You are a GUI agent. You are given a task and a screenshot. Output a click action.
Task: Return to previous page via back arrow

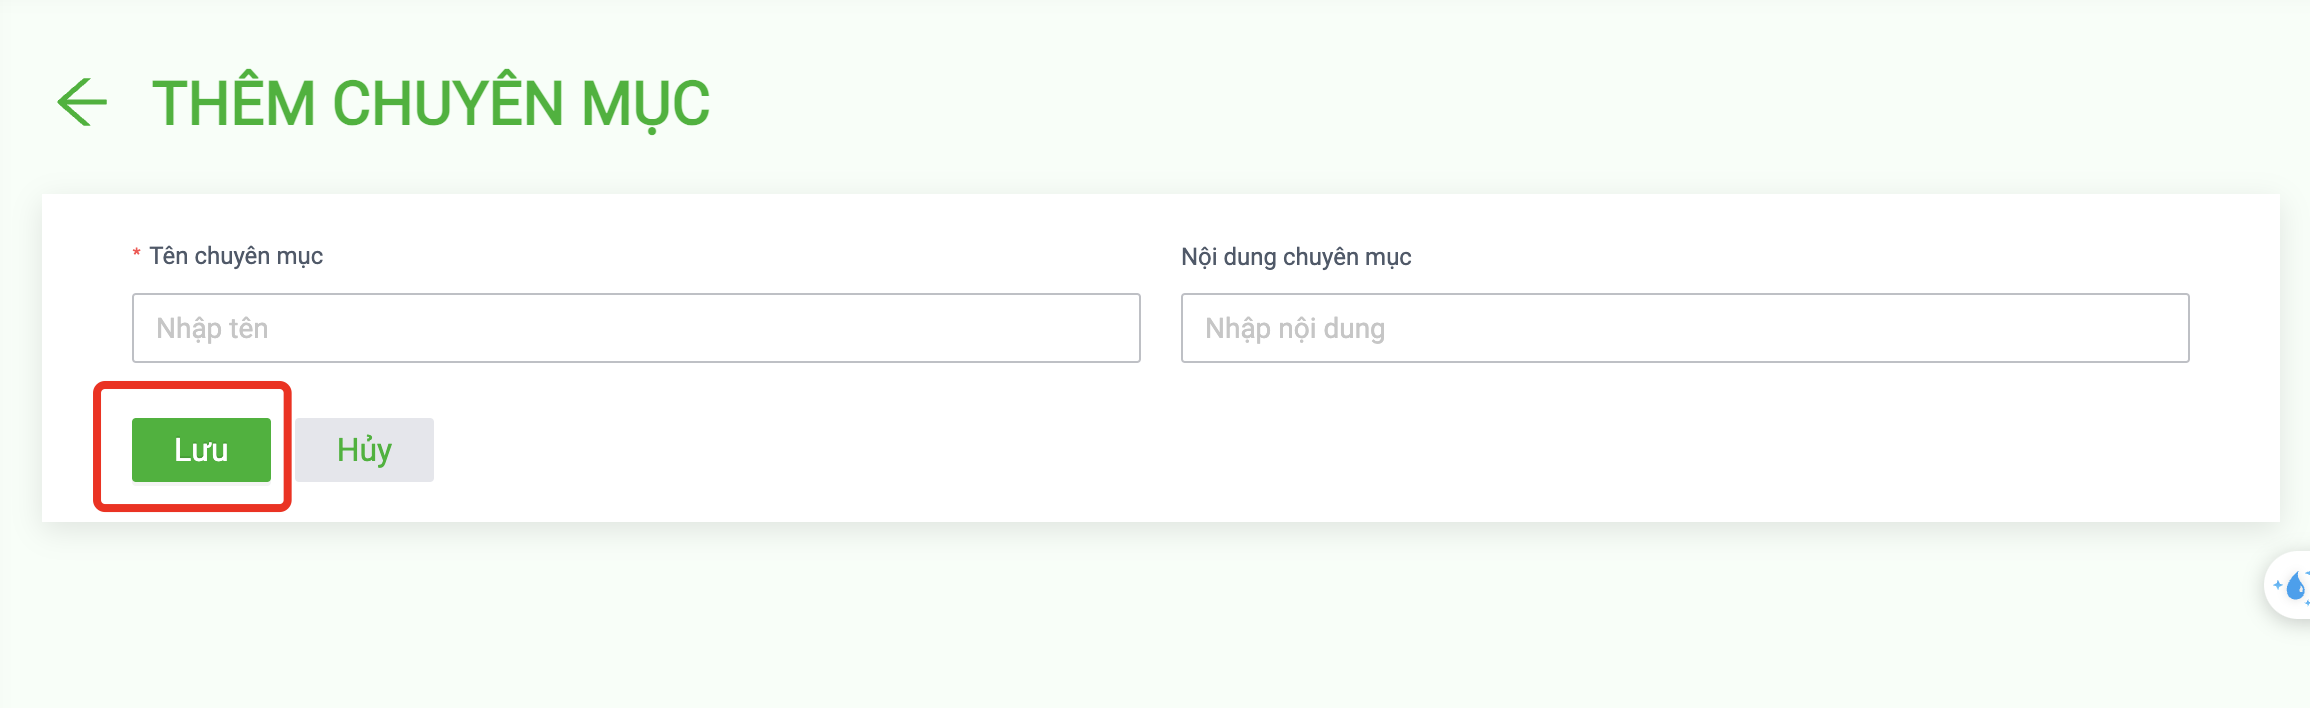click(82, 102)
